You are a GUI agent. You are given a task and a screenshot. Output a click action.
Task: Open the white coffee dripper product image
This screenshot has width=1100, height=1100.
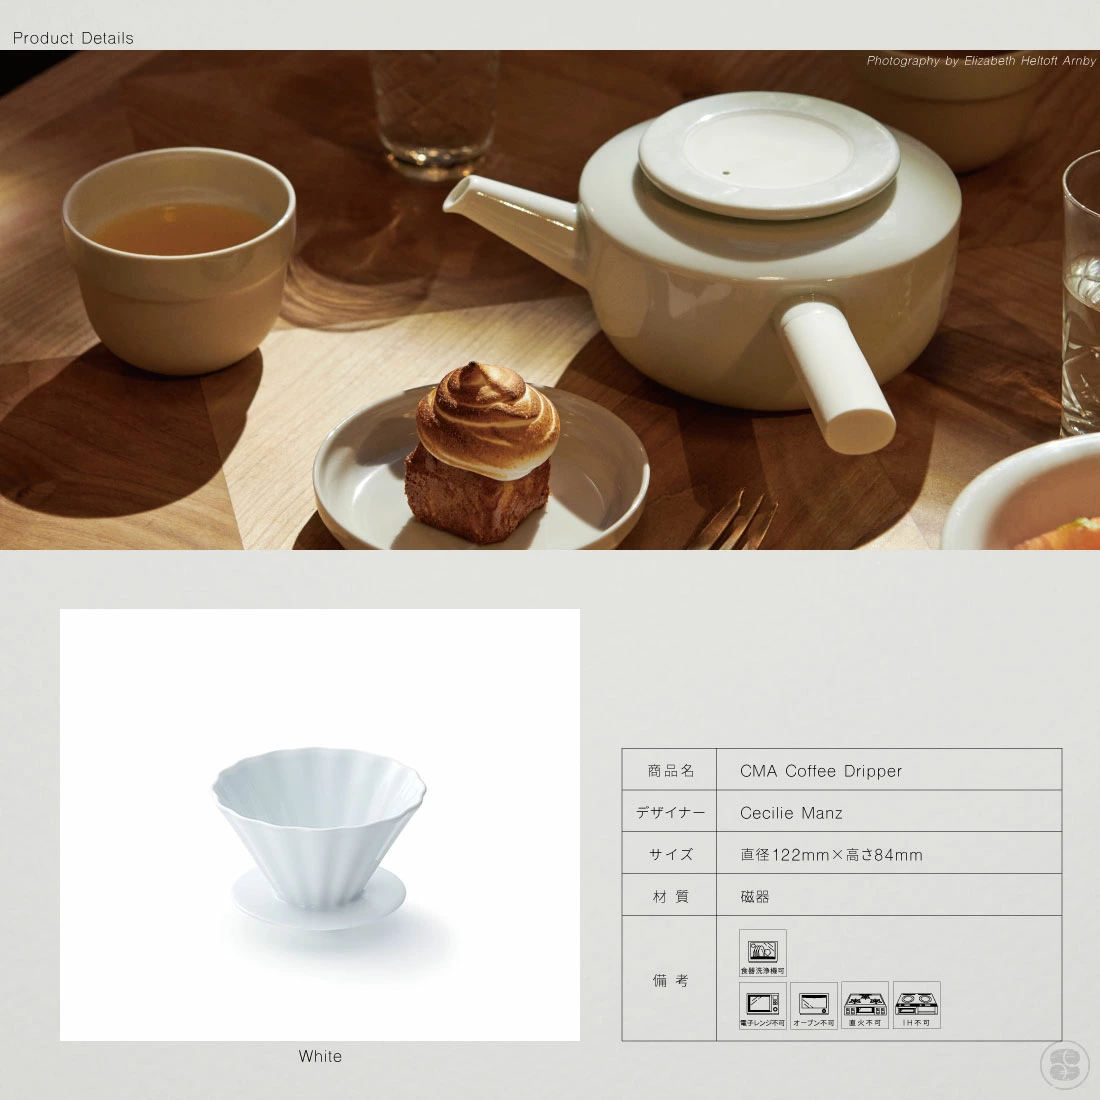pos(320,824)
